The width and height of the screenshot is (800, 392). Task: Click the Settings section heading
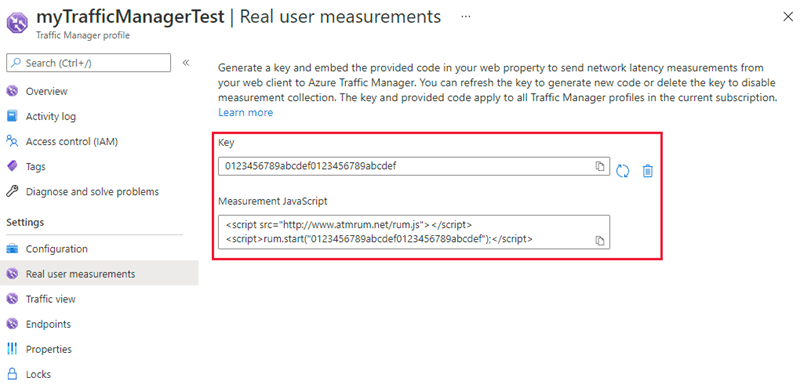pyautogui.click(x=25, y=223)
